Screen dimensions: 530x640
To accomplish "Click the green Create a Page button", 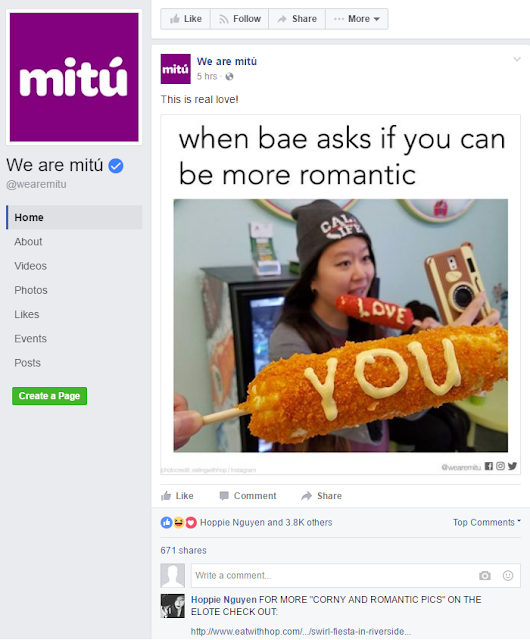I will click(x=49, y=396).
